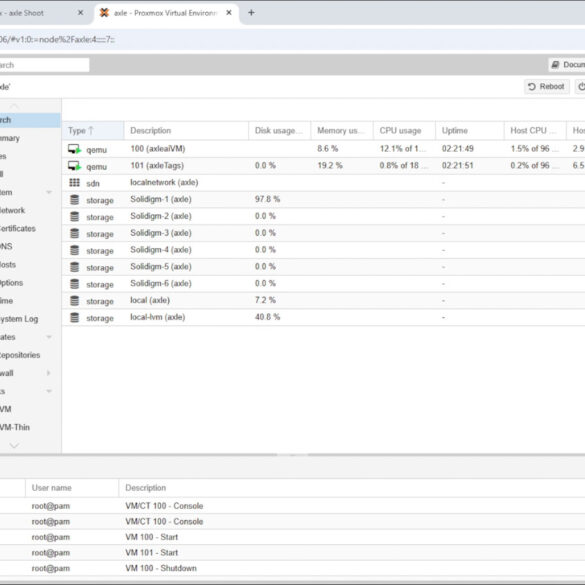This screenshot has width=585, height=585.
Task: Click the qemu icon for 100 (axleaiVM)
Action: tap(75, 149)
